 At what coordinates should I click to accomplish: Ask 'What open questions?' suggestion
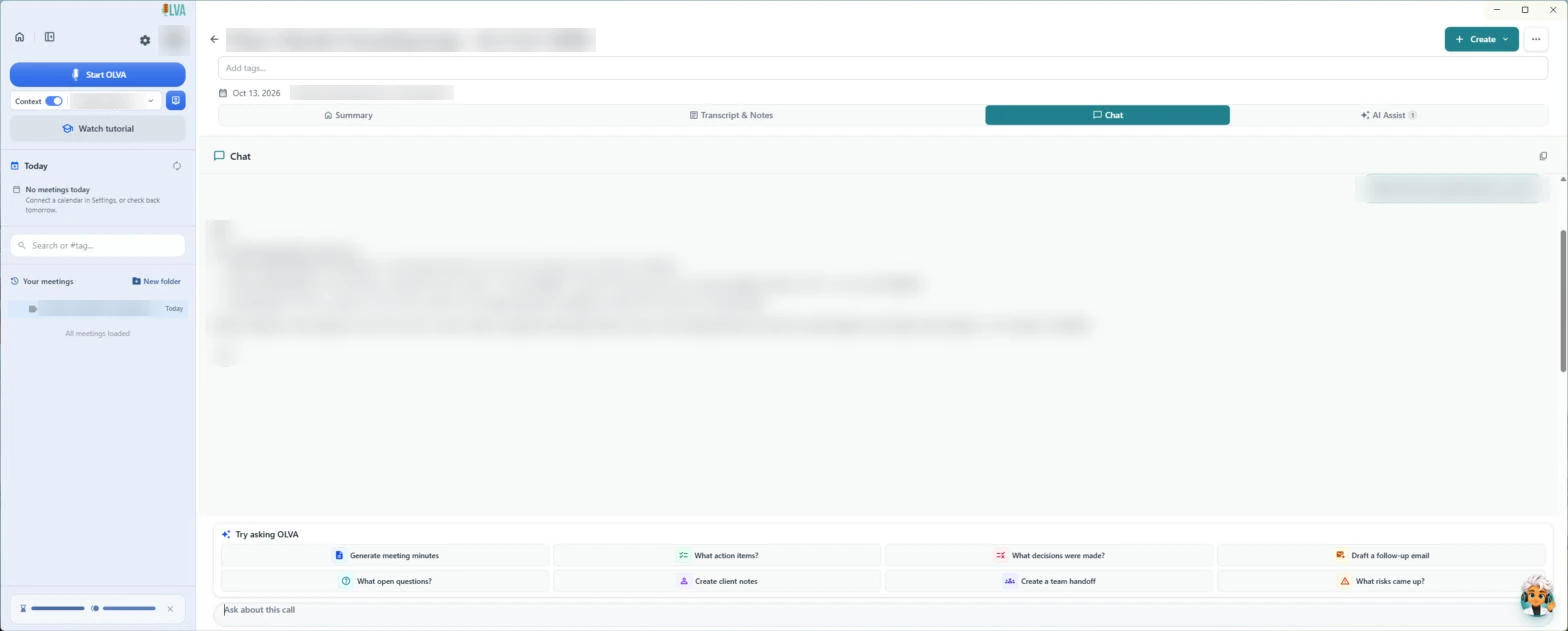pos(385,581)
